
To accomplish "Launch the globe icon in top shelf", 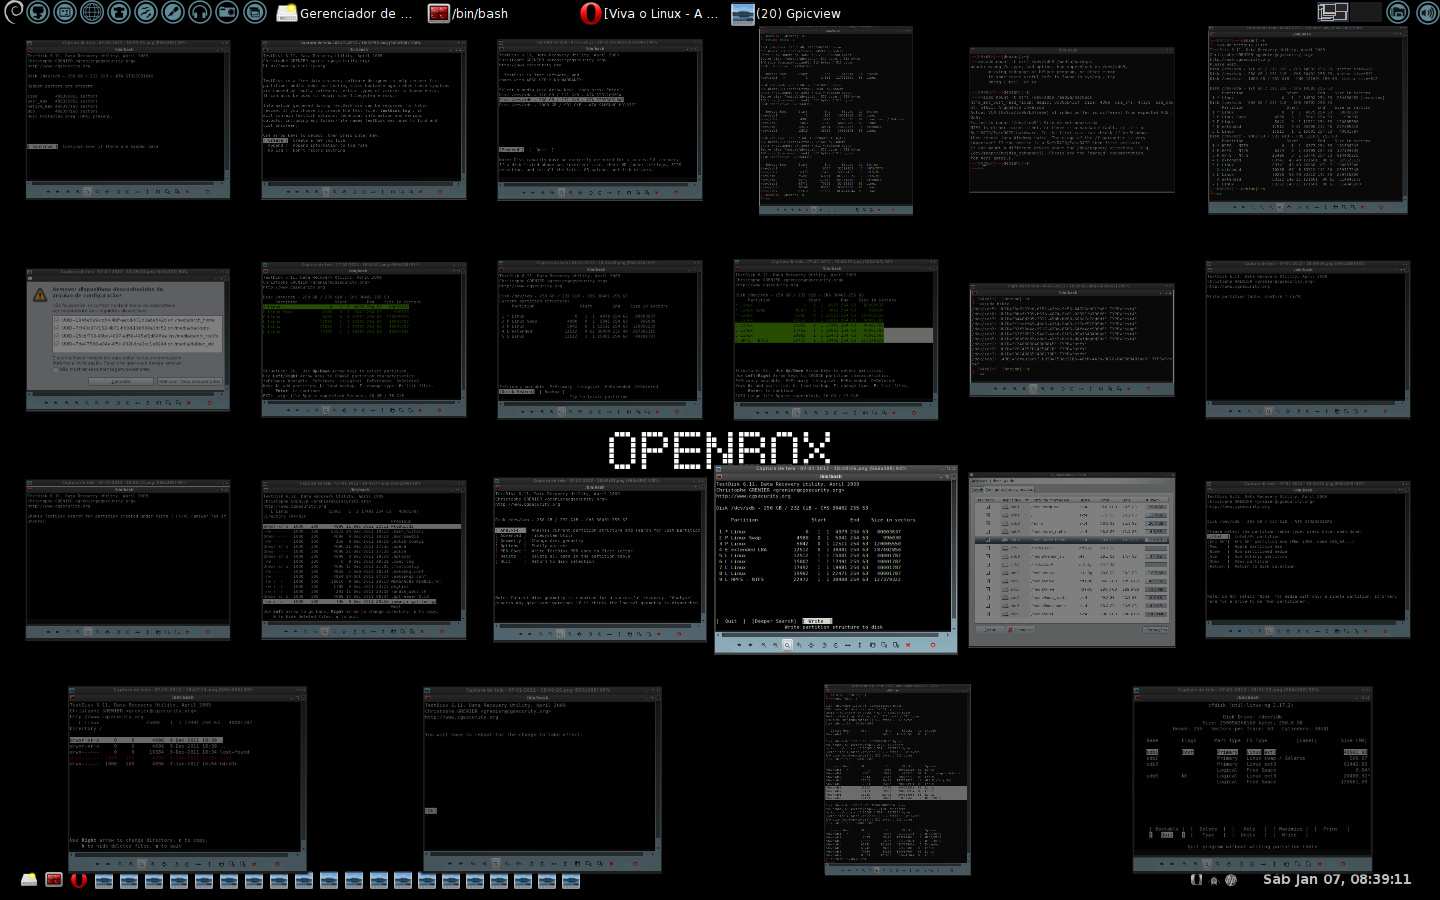I will [92, 12].
